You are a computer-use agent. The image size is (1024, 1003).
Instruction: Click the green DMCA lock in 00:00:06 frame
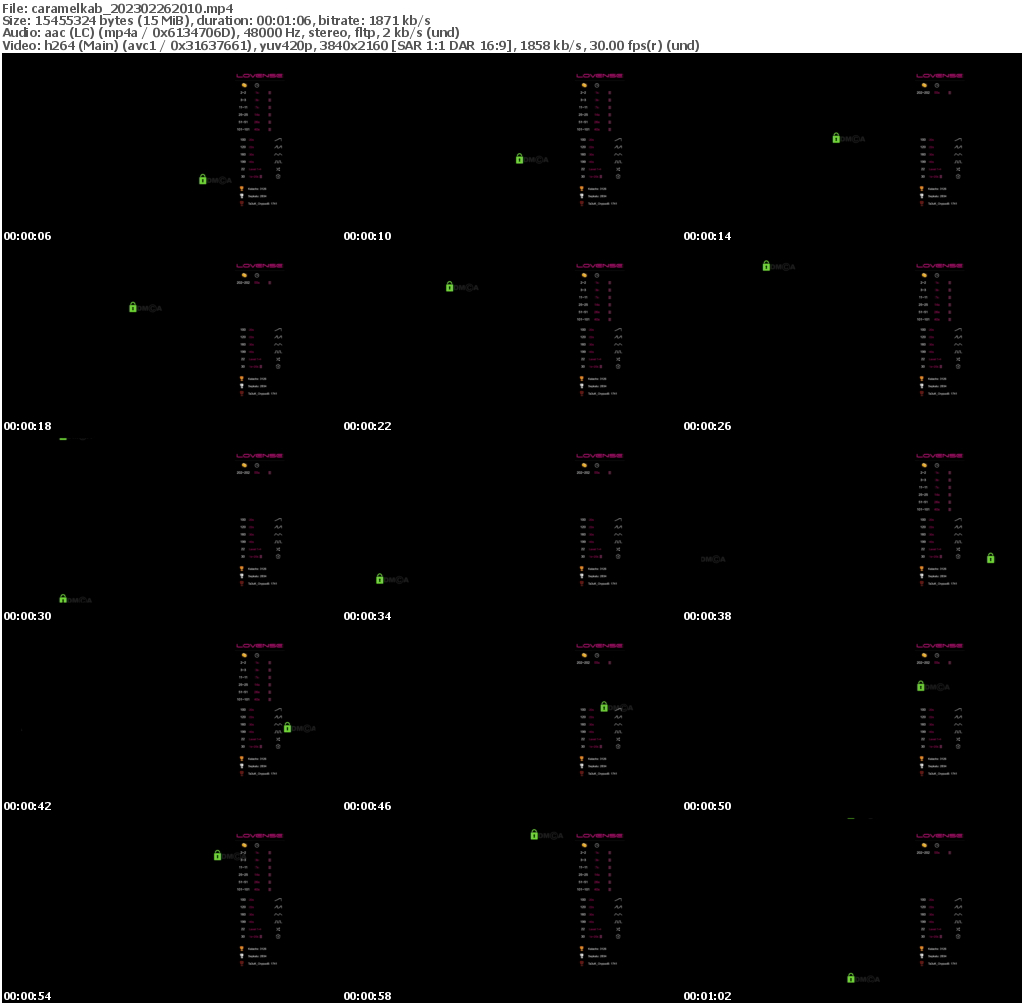203,179
